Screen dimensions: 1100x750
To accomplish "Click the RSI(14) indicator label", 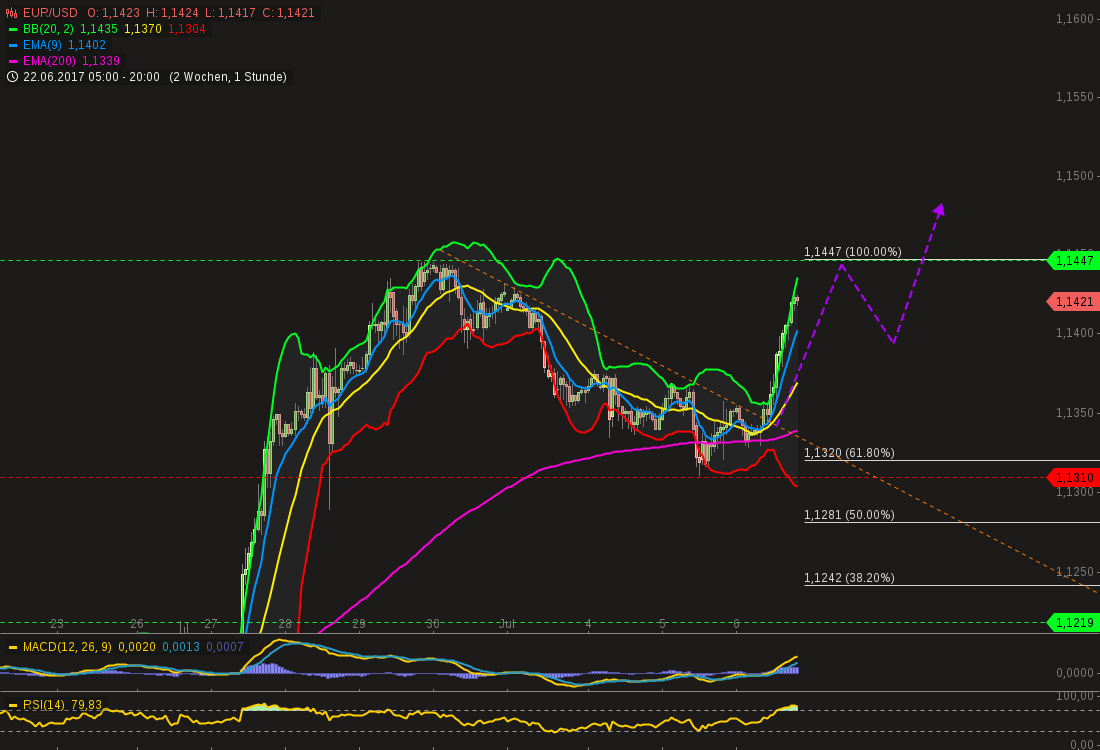I will click(x=43, y=705).
